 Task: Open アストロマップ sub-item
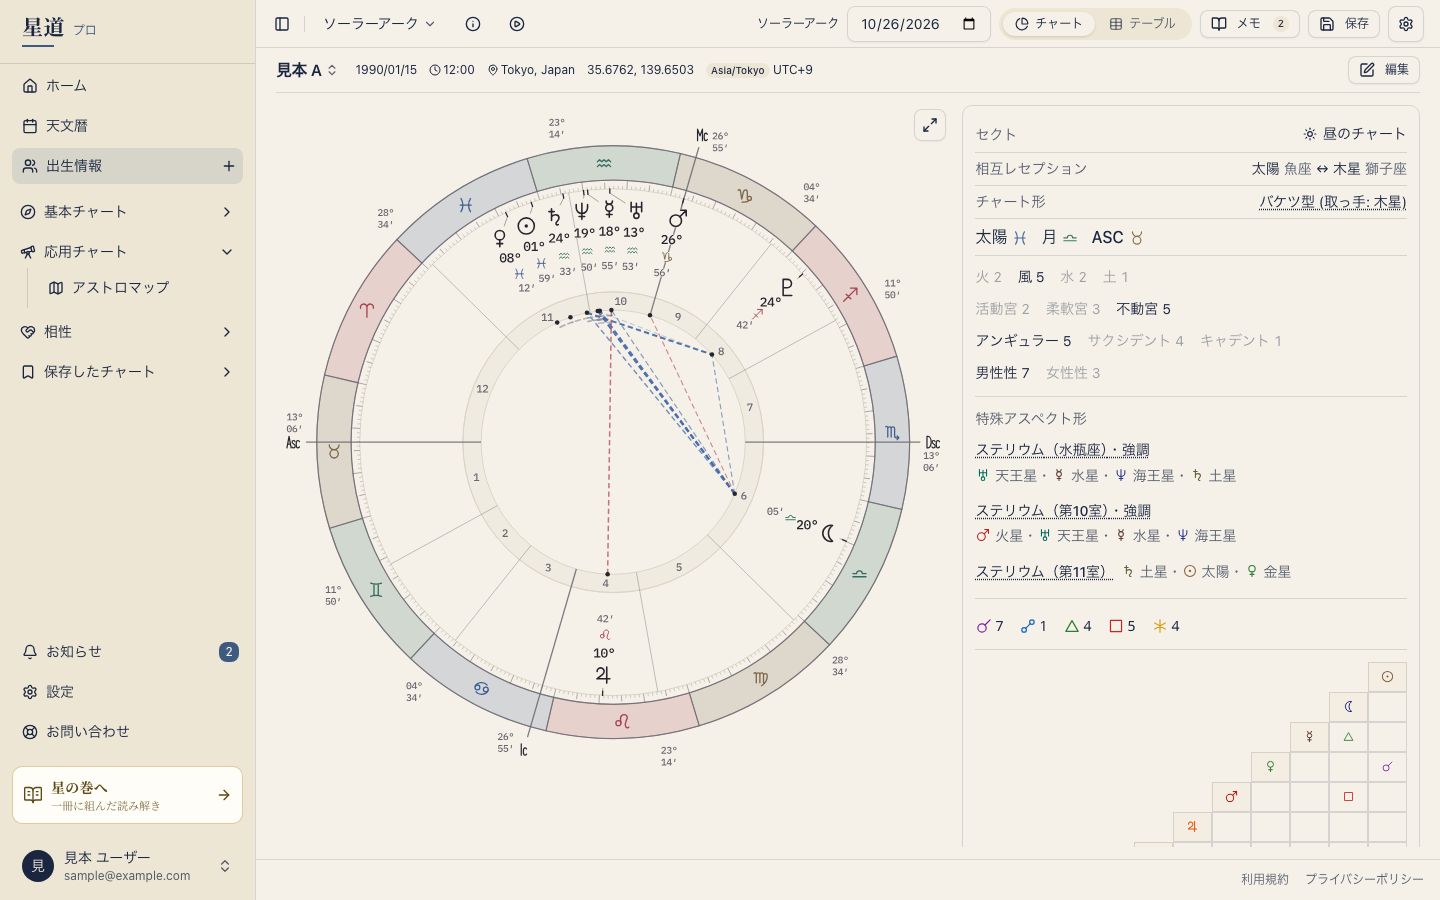(x=140, y=288)
